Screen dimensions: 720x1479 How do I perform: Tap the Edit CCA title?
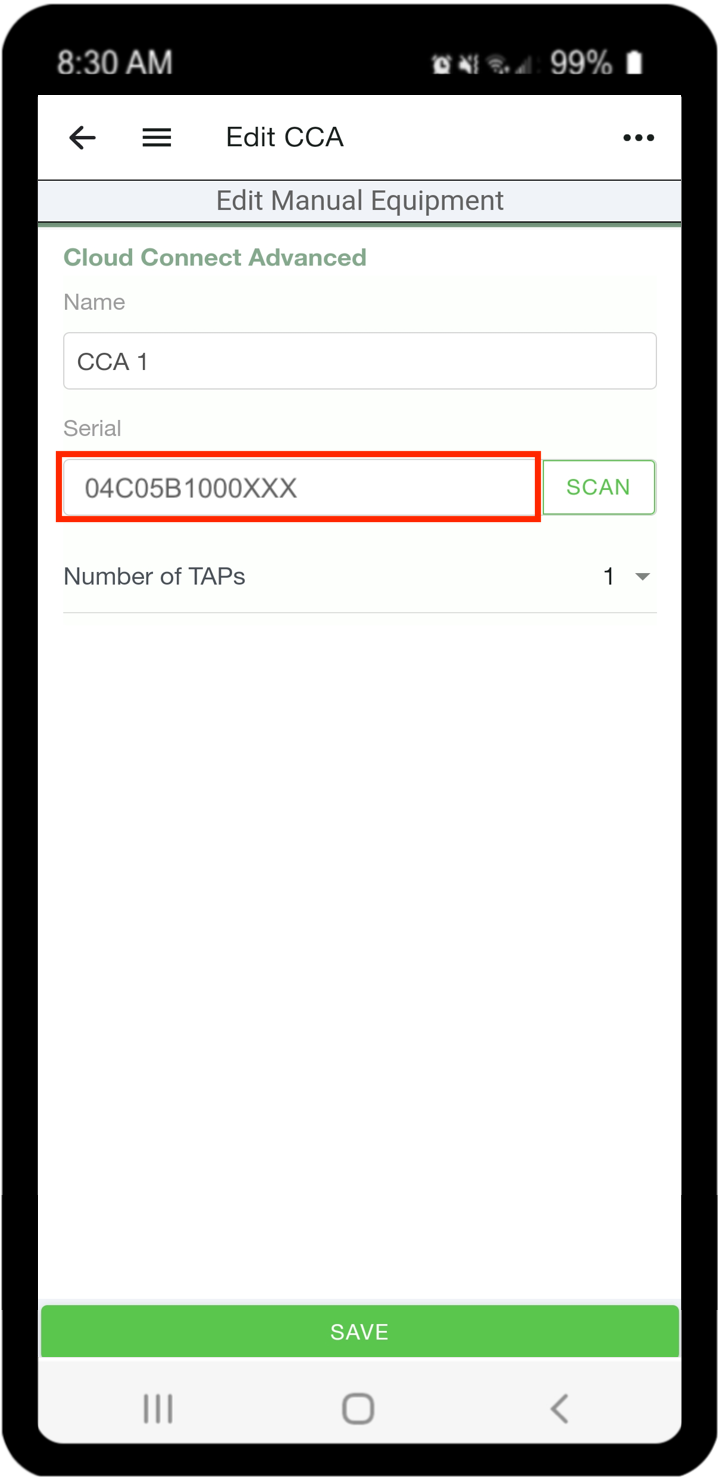pyautogui.click(x=285, y=137)
